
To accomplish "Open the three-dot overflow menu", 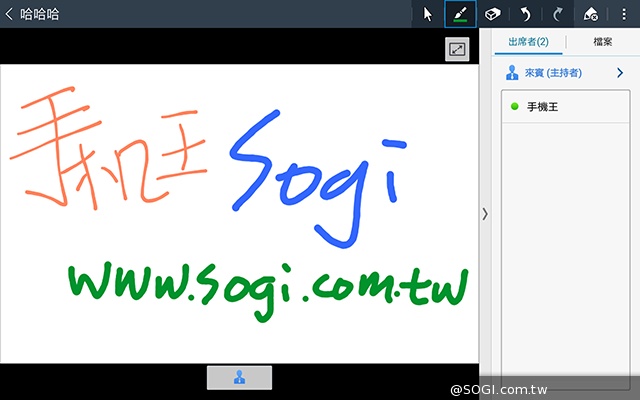I will tap(624, 14).
